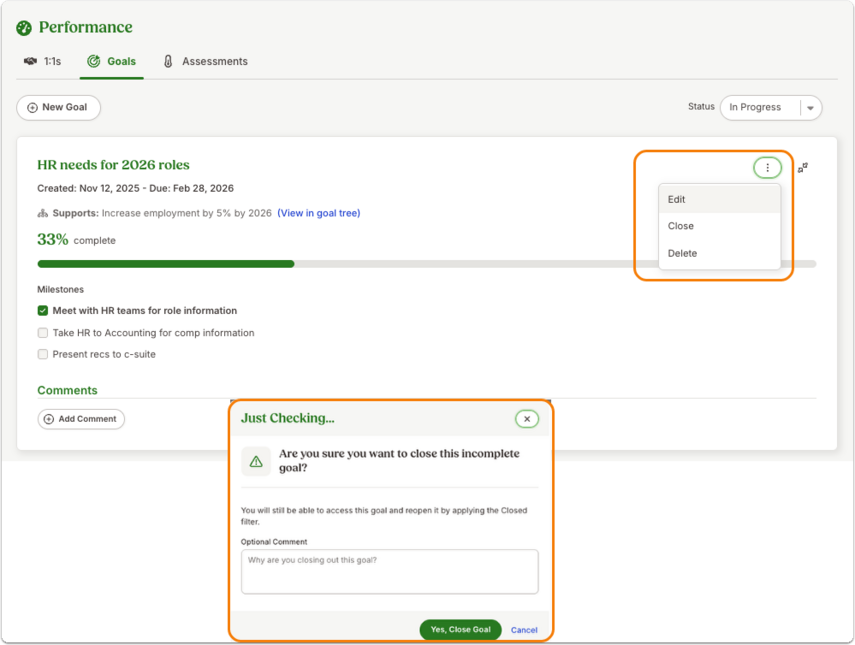
Task: Click the Add Comment button
Action: click(x=81, y=419)
